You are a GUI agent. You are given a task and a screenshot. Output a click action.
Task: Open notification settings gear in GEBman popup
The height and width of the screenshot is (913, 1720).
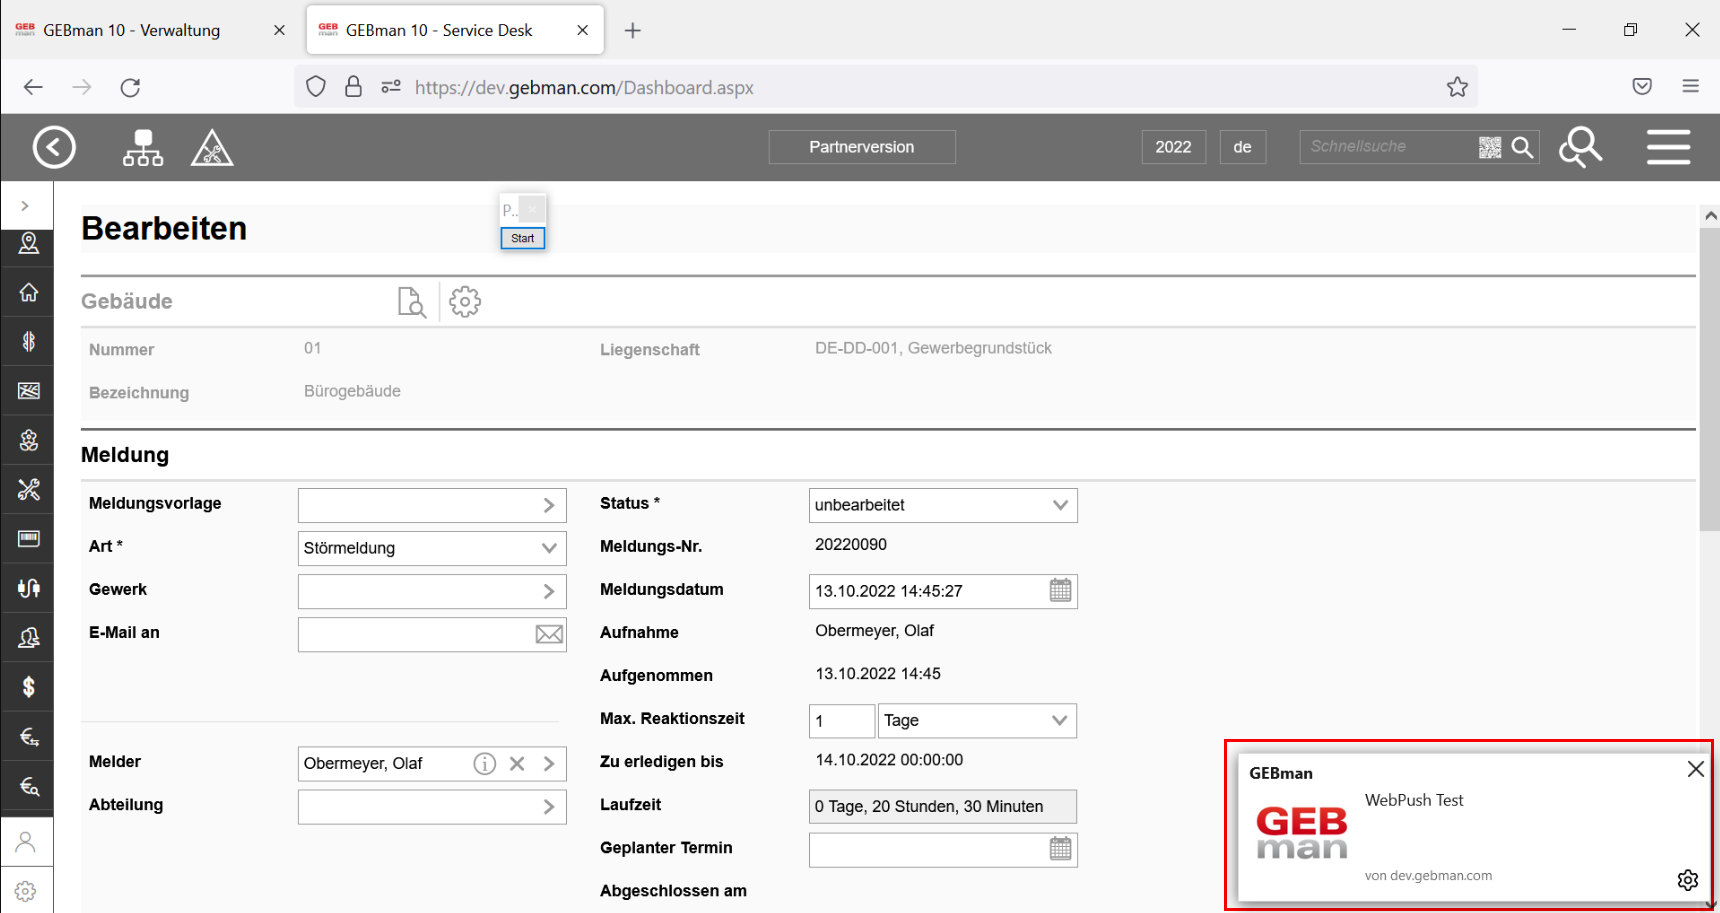click(x=1688, y=880)
